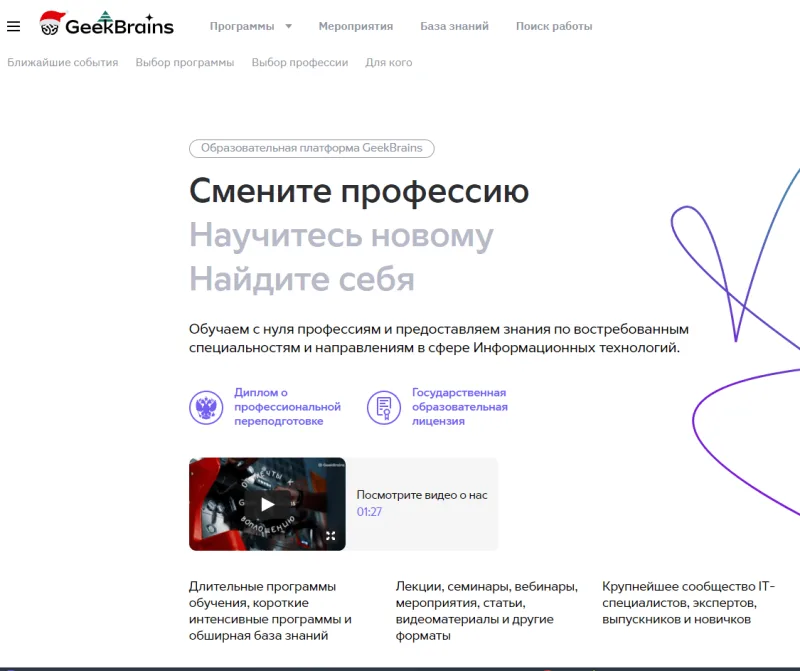800x671 pixels.
Task: Select the Выбор программы tab
Action: (x=185, y=62)
